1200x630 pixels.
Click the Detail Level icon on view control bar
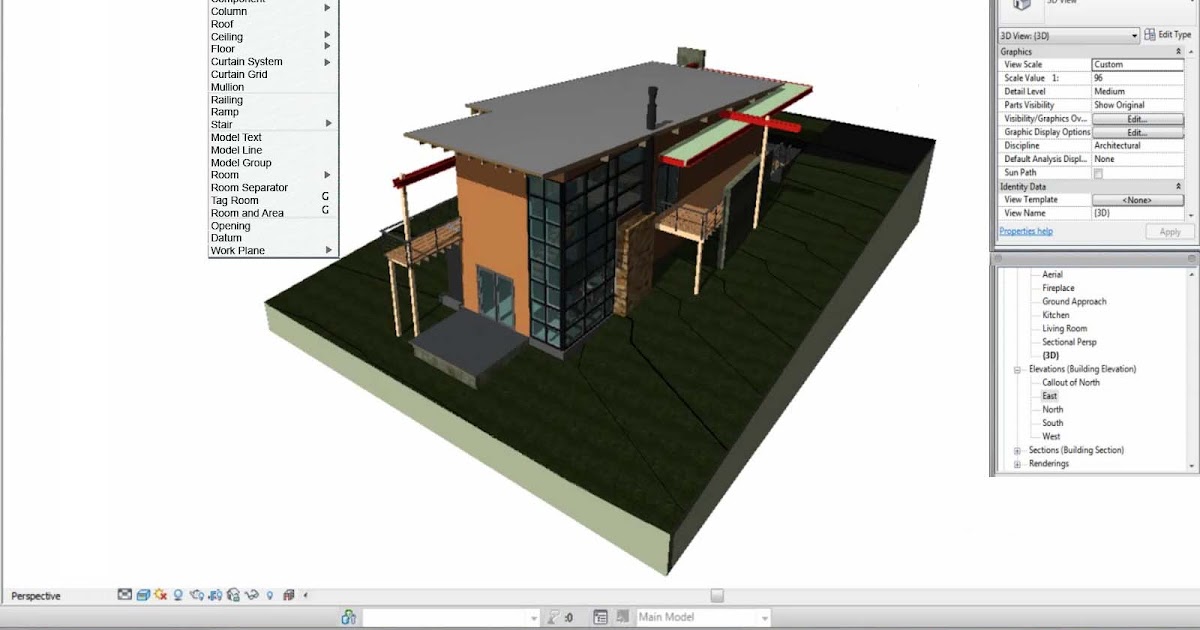click(124, 595)
